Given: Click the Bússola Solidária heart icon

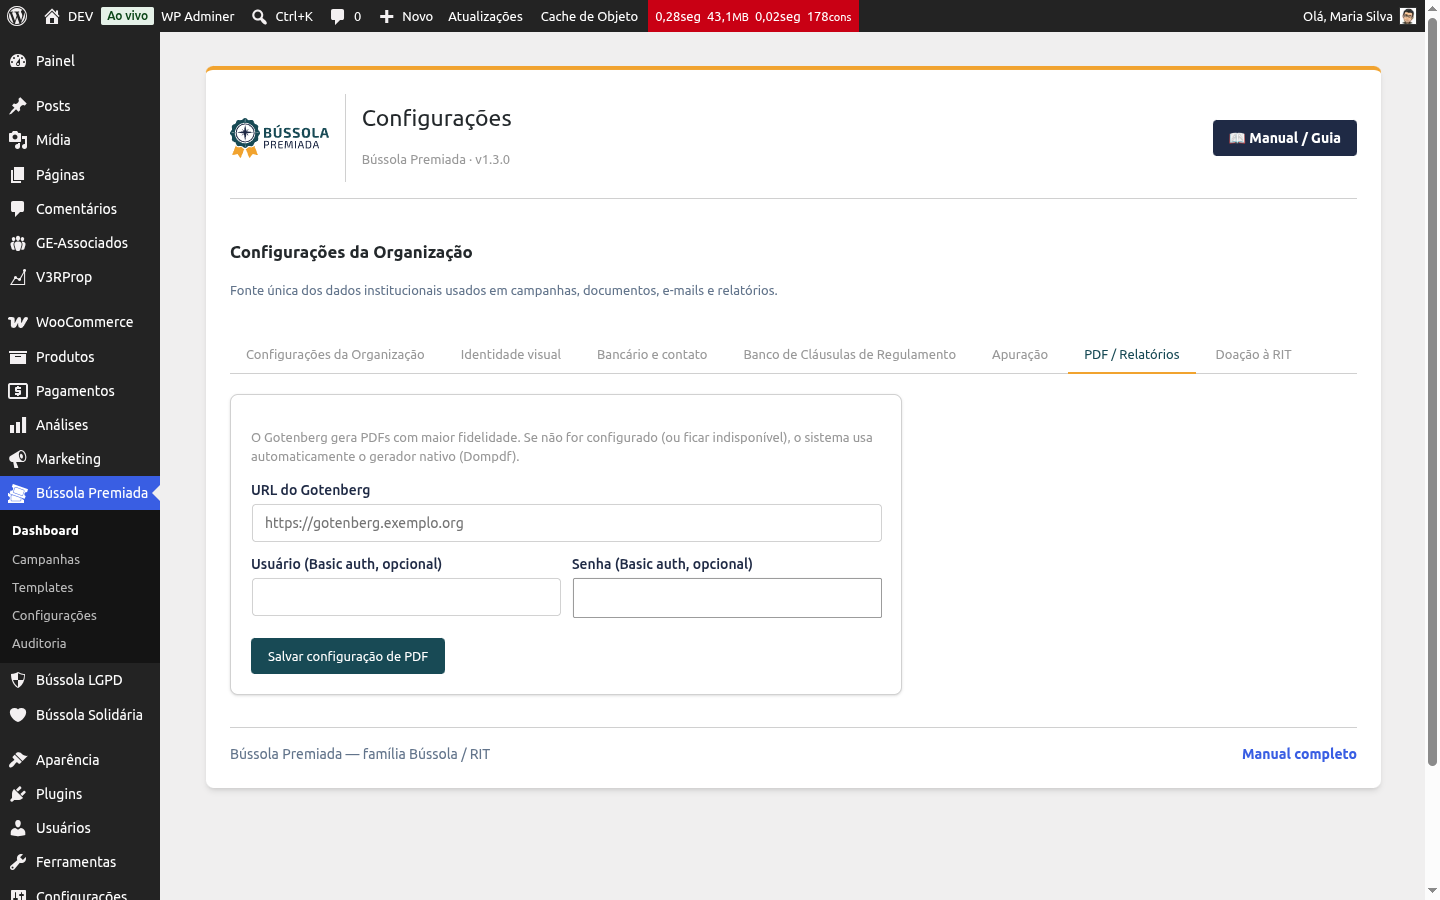Looking at the screenshot, I should (18, 715).
